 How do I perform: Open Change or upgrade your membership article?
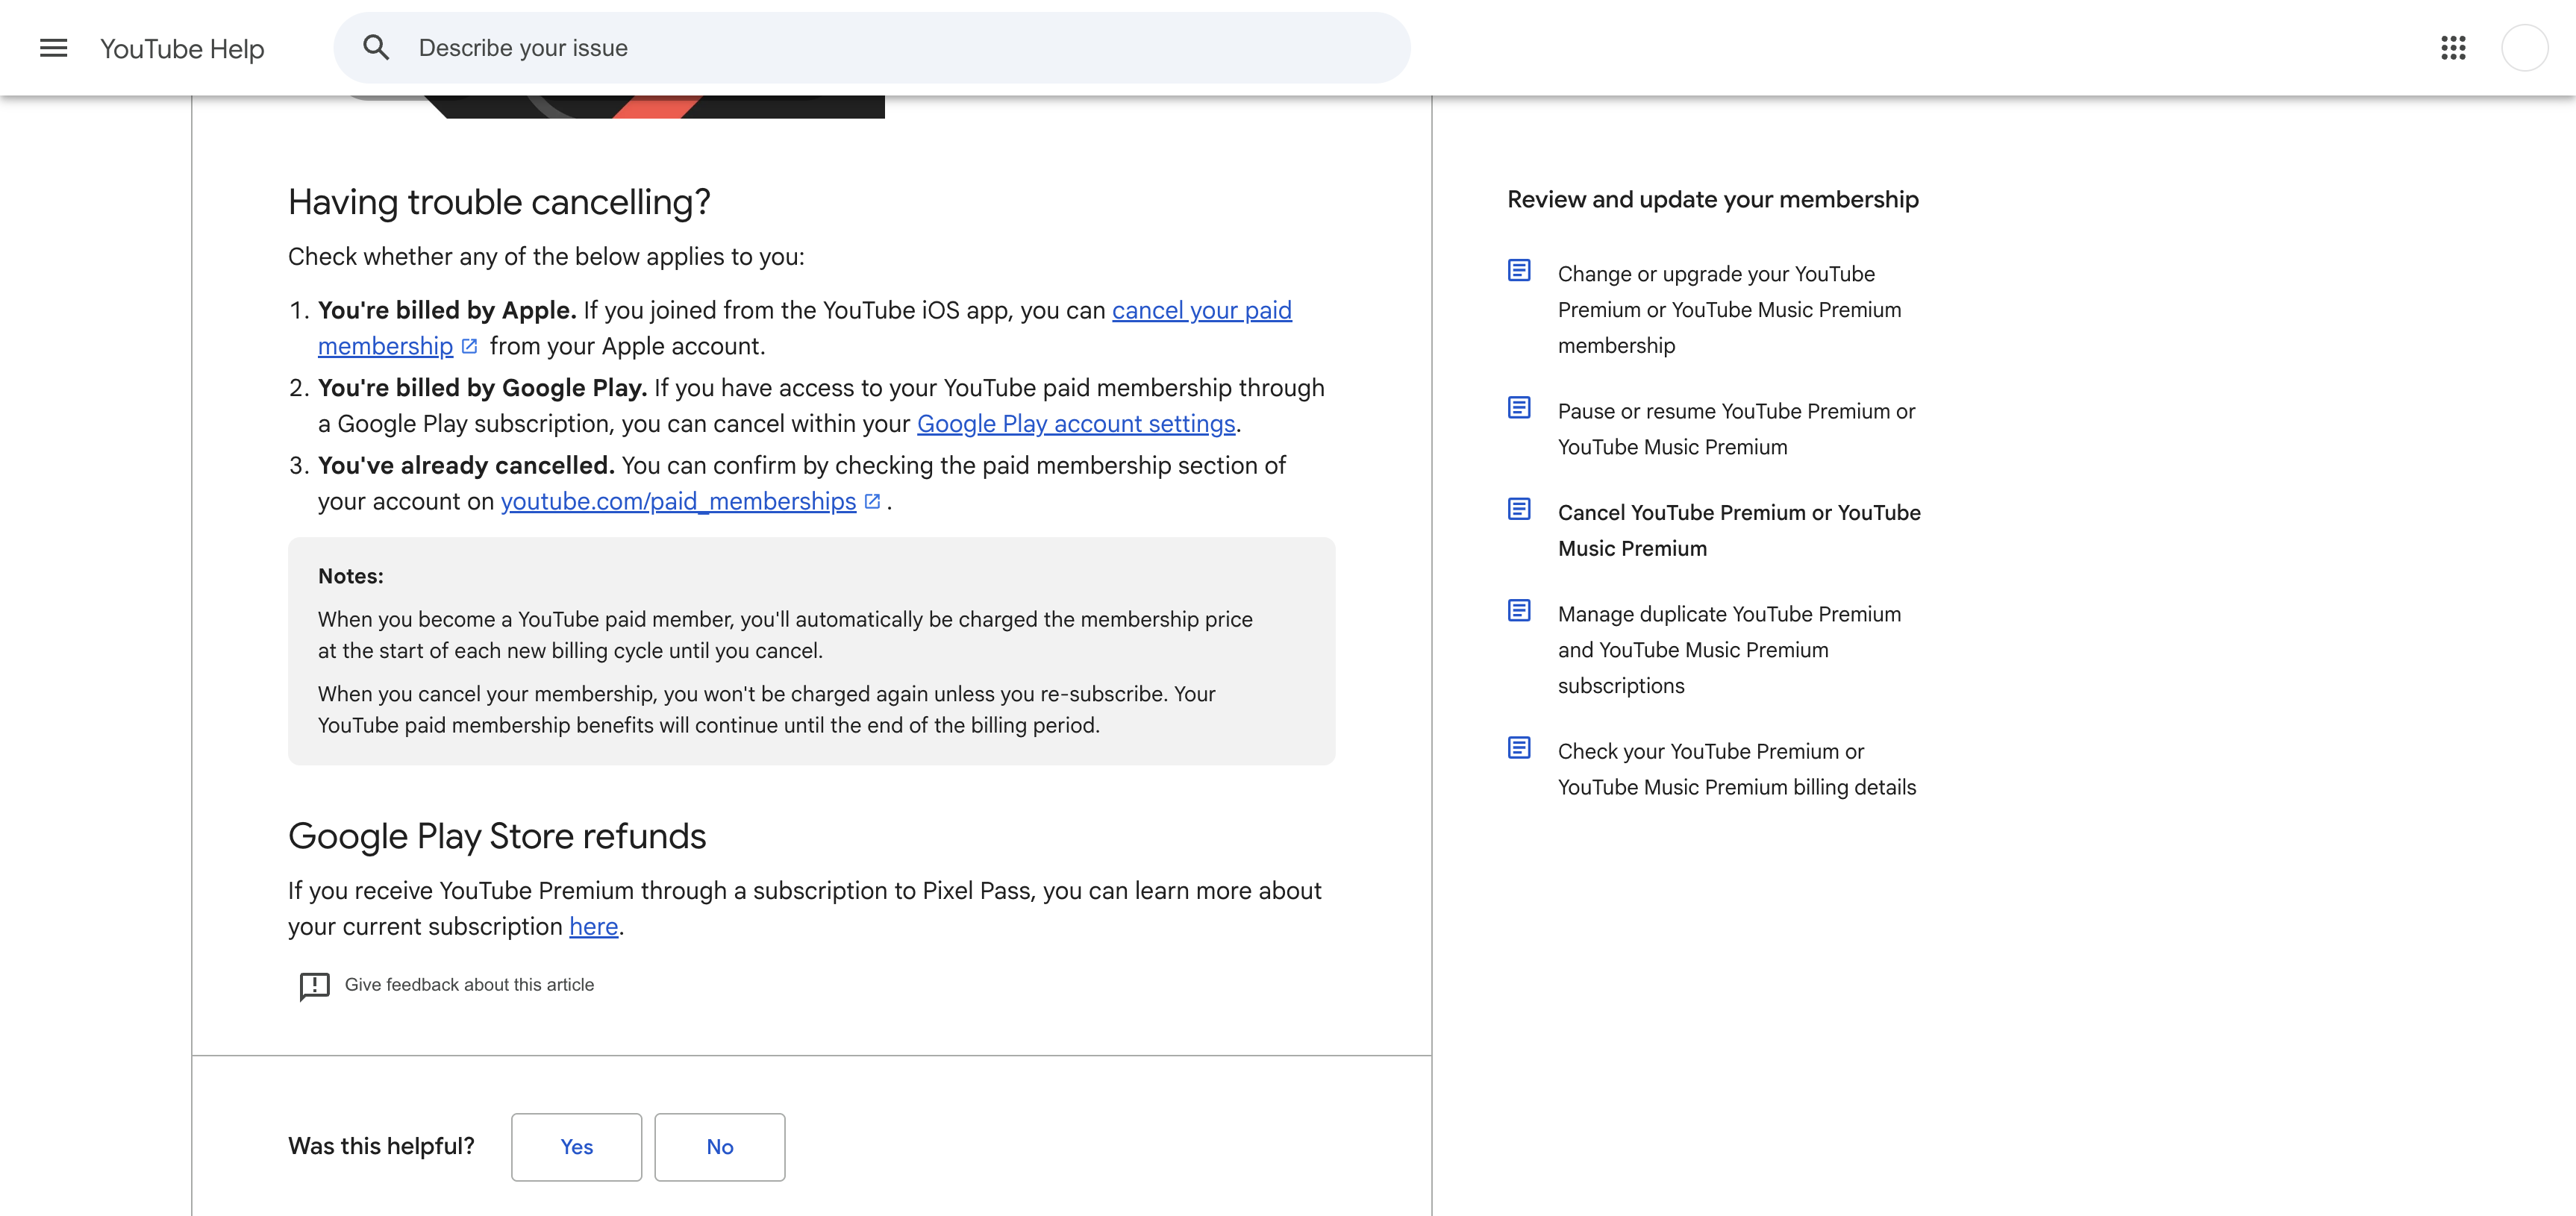pos(1730,310)
